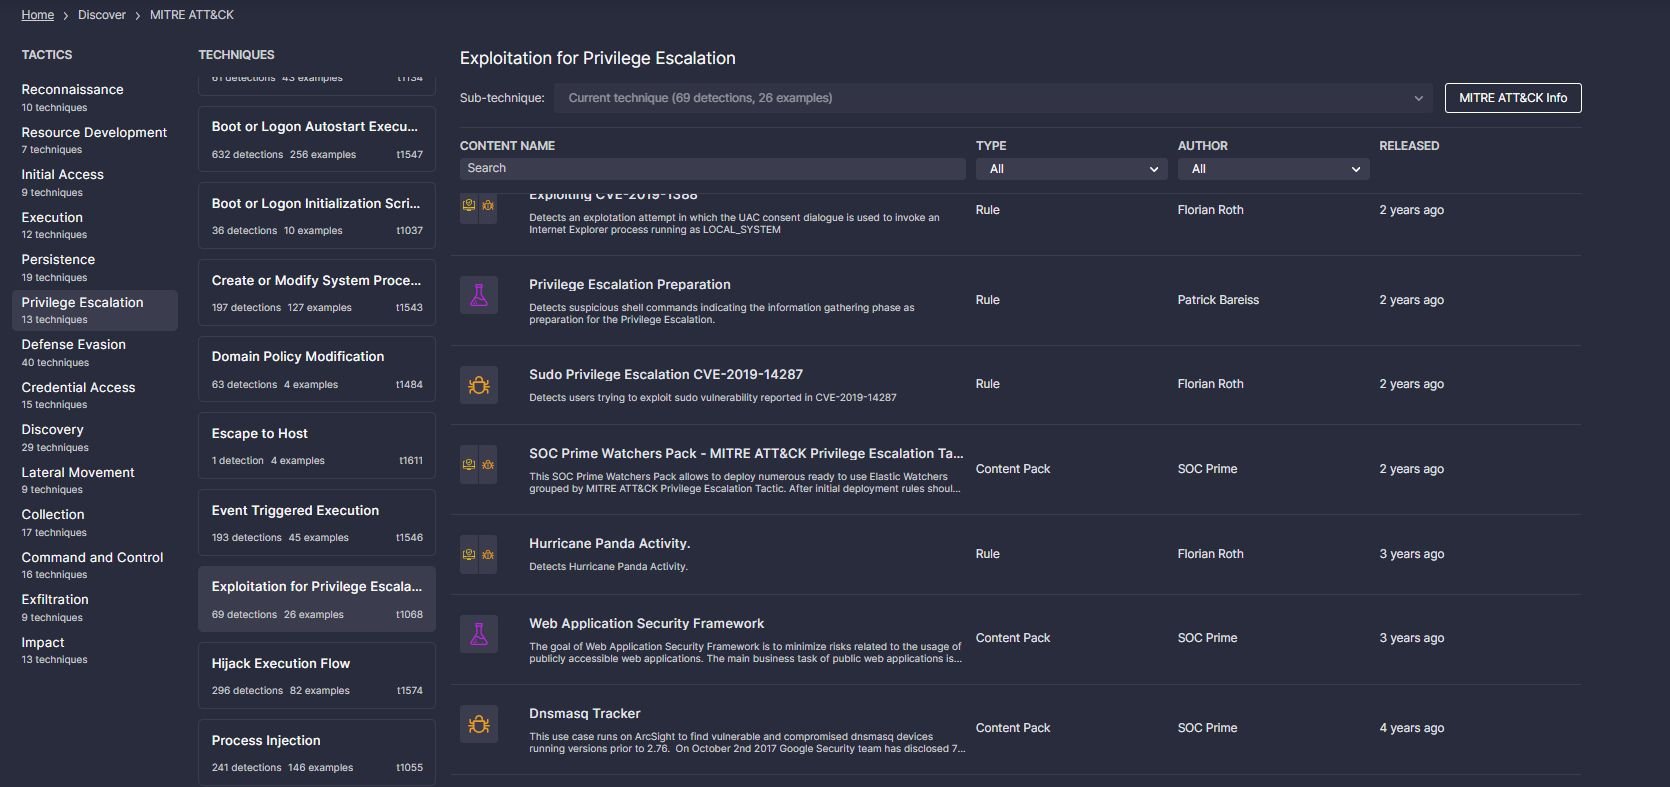Open the Sub-technique dropdown
Screen dimensions: 1670x787
click(x=994, y=98)
